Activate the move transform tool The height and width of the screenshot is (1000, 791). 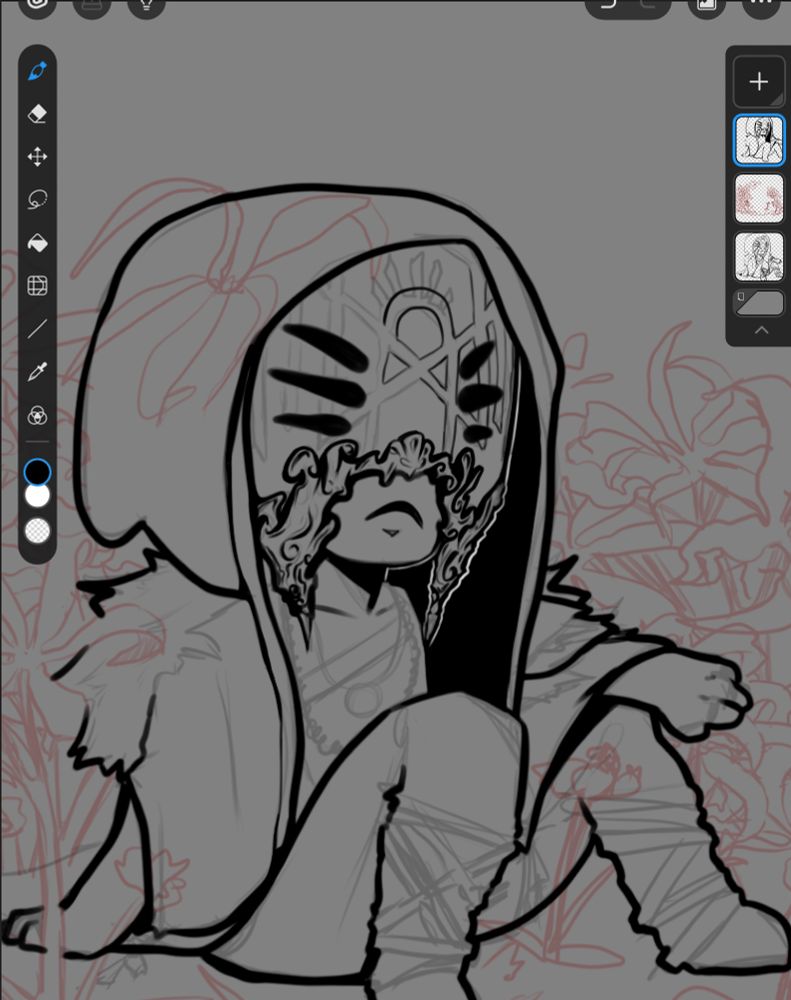pos(37,157)
